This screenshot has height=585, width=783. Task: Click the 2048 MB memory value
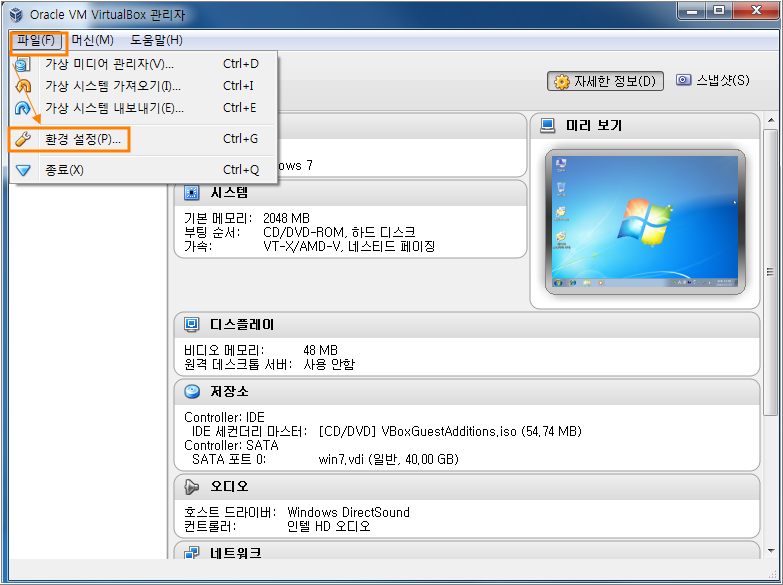[286, 218]
